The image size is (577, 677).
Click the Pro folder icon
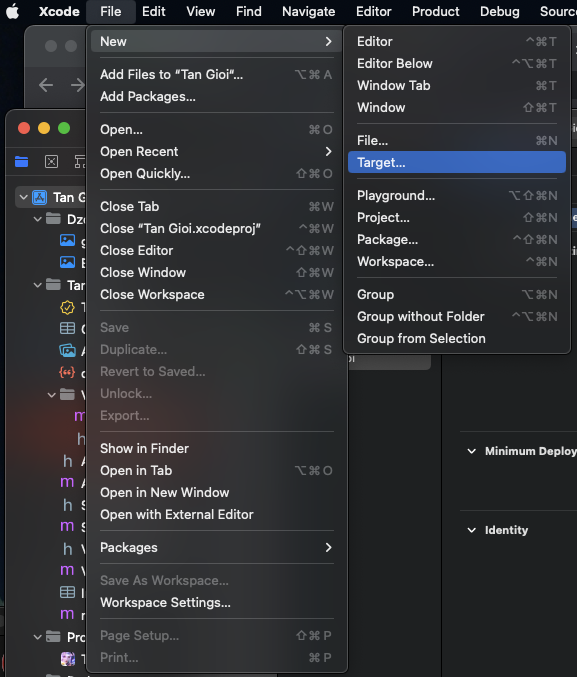[53, 636]
